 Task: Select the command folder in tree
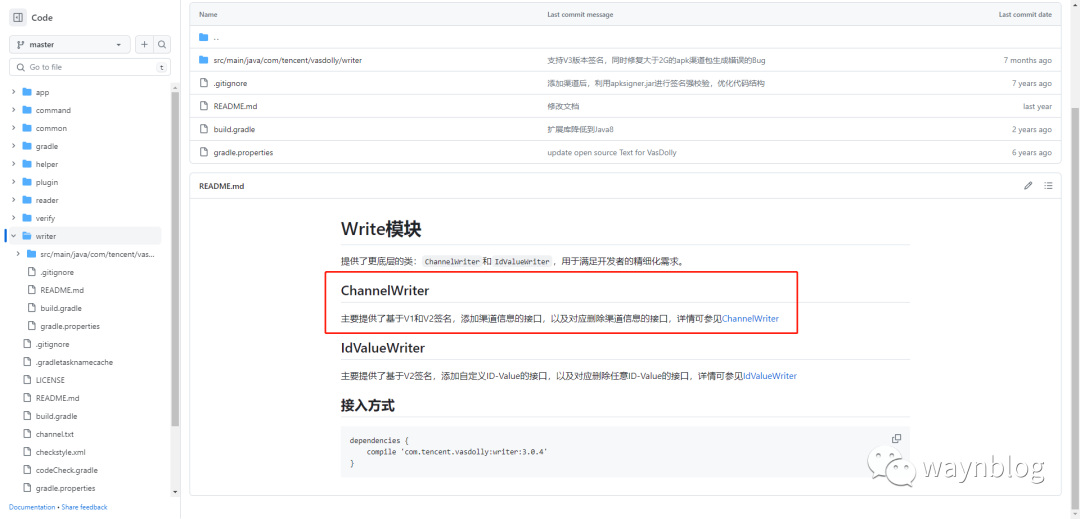(x=53, y=110)
